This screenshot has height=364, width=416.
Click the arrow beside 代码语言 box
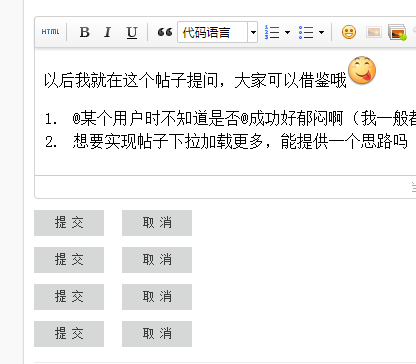pyautogui.click(x=253, y=32)
